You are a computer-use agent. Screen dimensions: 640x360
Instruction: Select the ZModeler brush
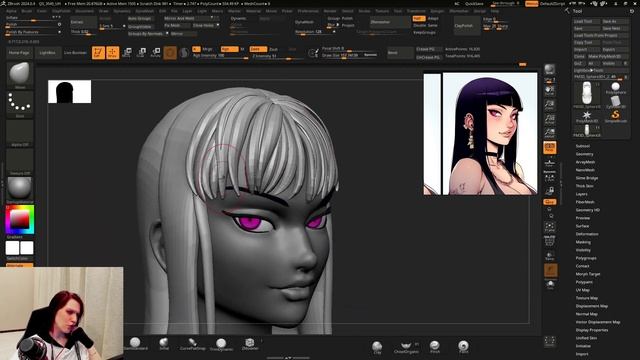(249, 344)
